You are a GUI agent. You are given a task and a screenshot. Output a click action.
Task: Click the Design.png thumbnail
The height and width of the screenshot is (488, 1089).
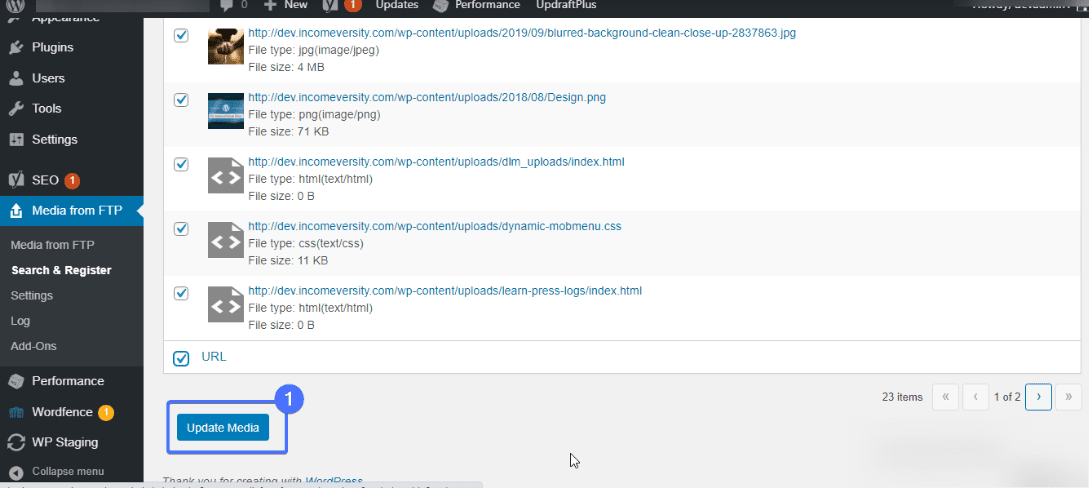(x=226, y=111)
